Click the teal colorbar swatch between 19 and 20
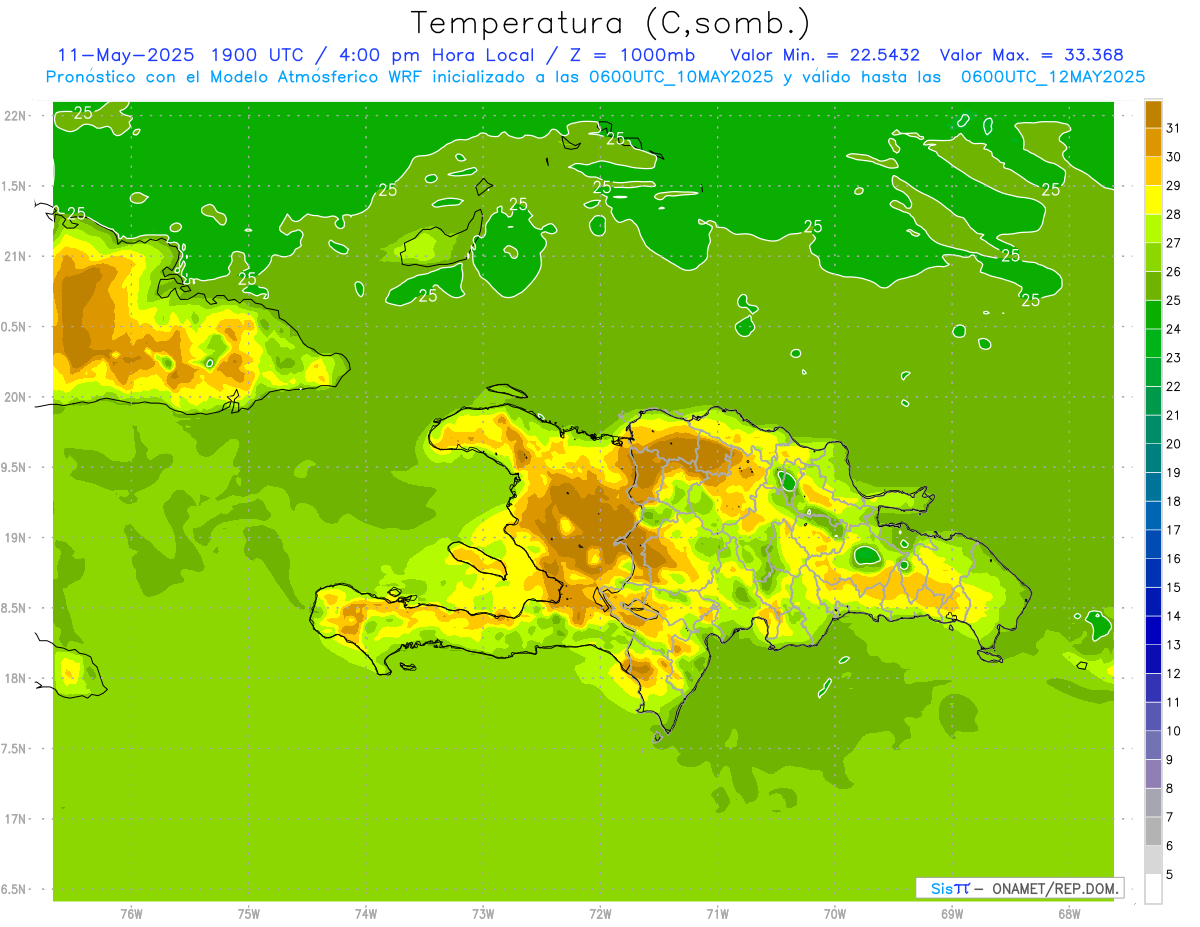The width and height of the screenshot is (1200, 927). click(1153, 458)
